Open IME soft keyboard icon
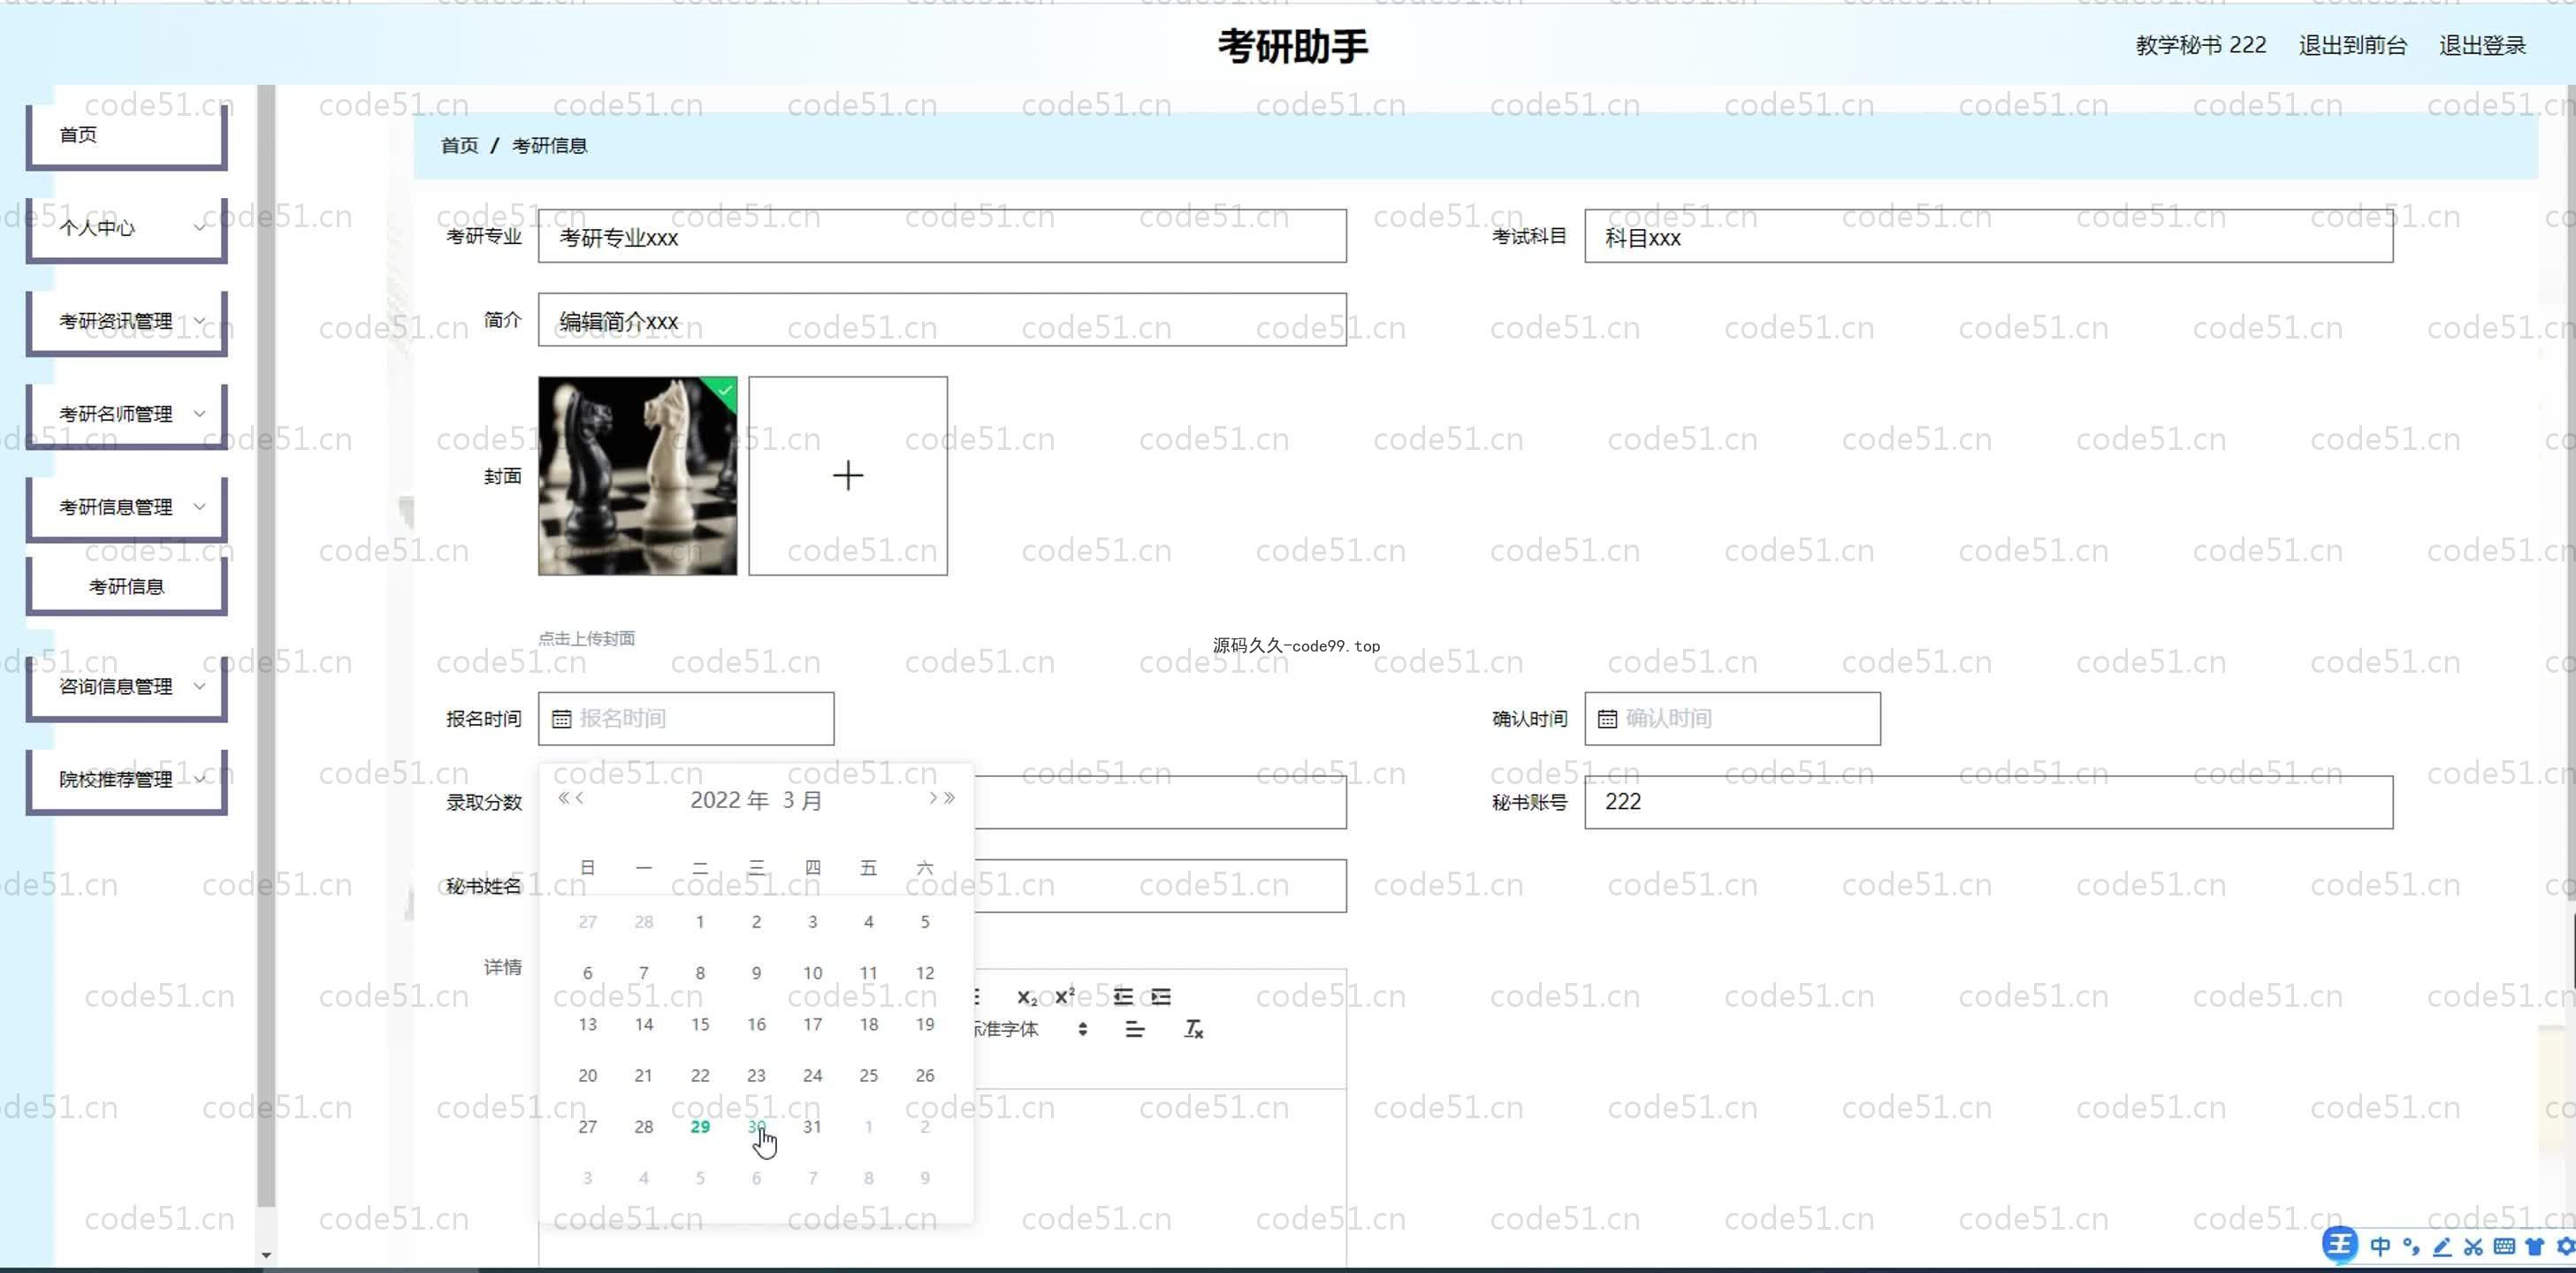Image resolution: width=2576 pixels, height=1273 pixels. tap(2504, 1246)
